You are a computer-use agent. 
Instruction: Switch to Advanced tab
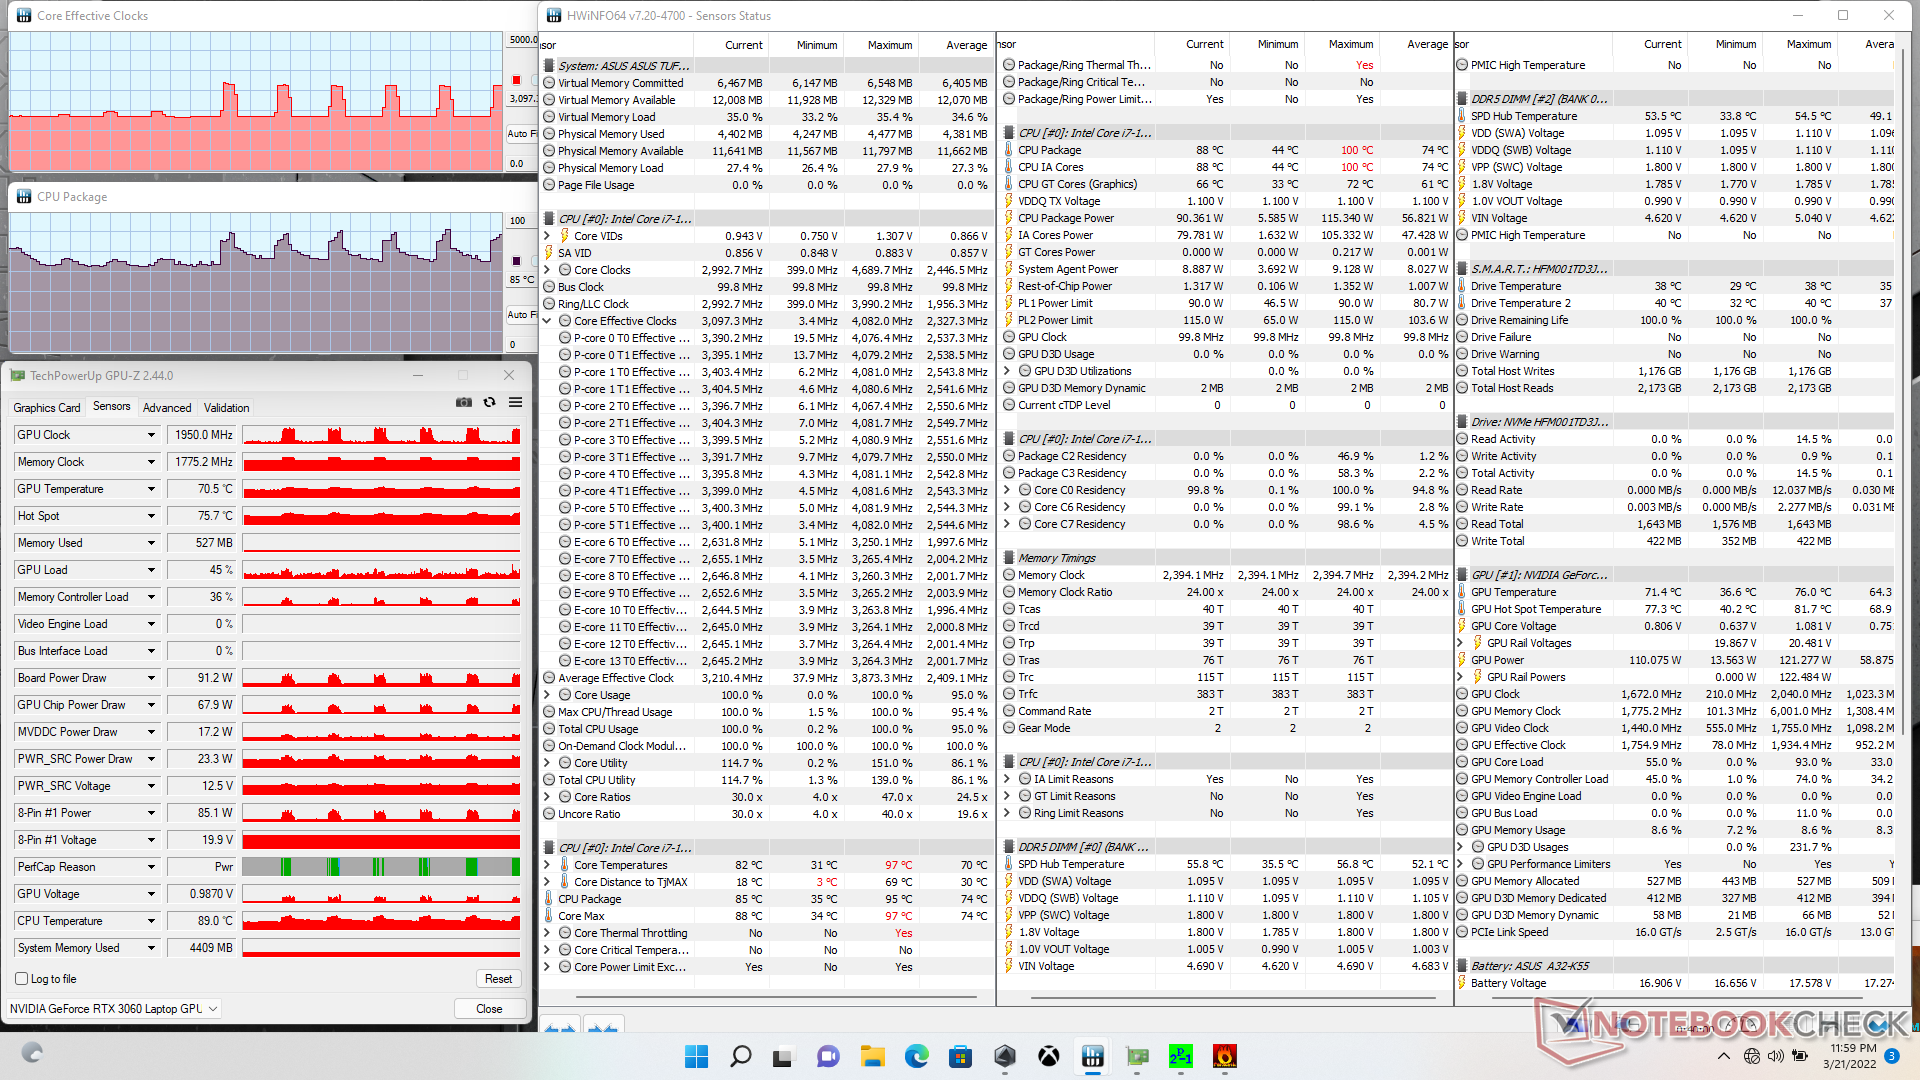click(167, 407)
